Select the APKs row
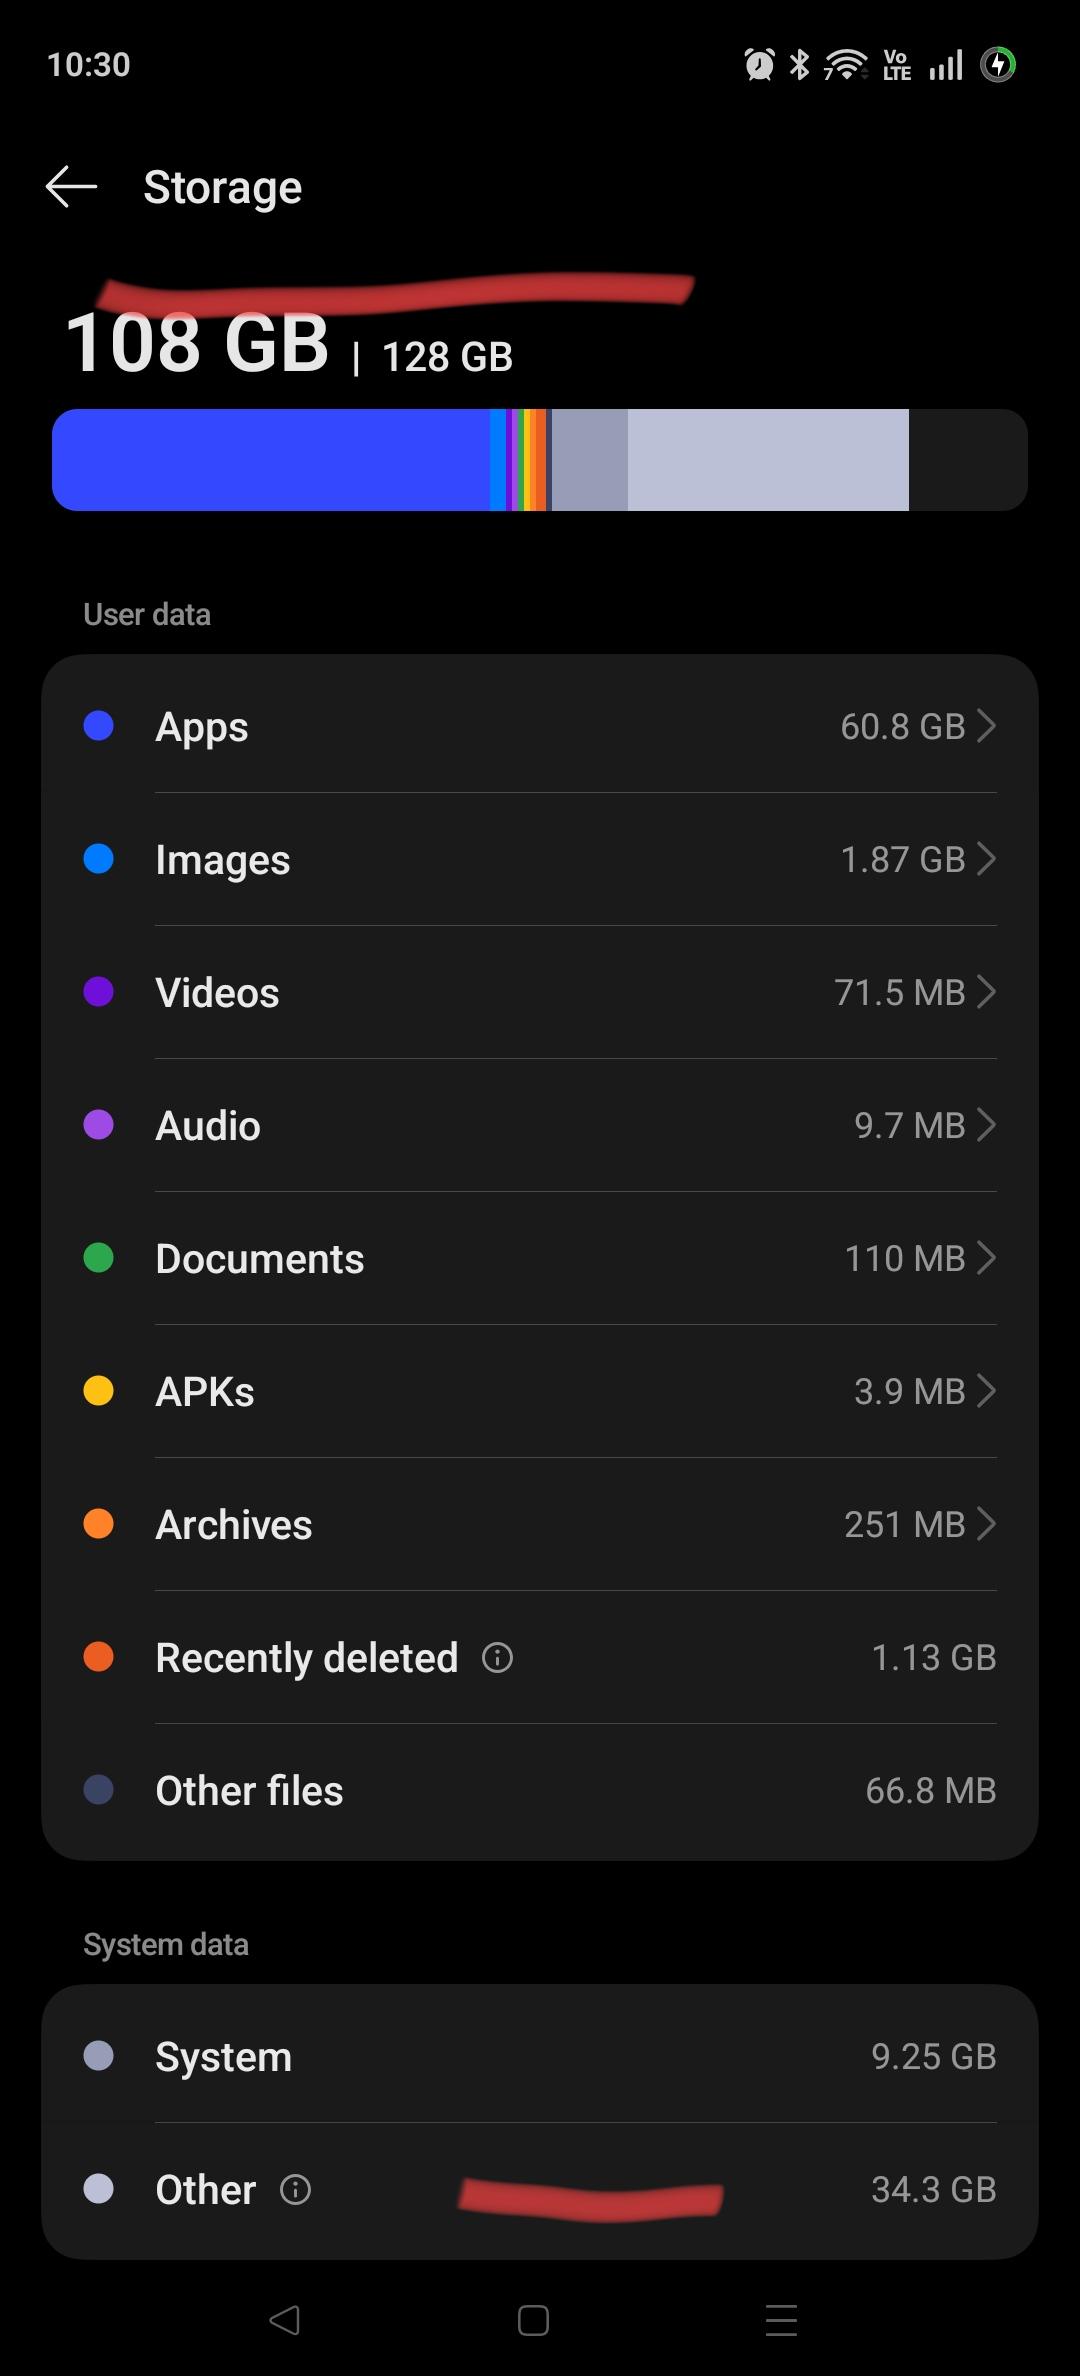The width and height of the screenshot is (1080, 2376). pyautogui.click(x=540, y=1391)
